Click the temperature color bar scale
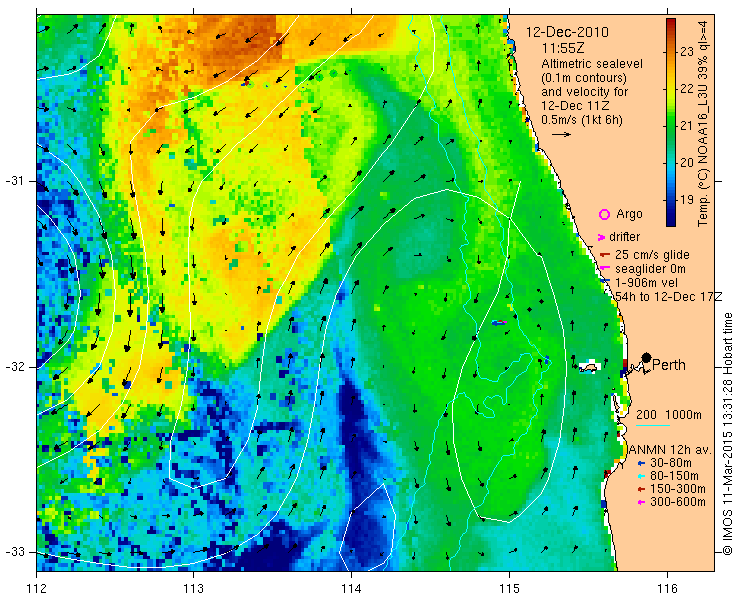Screen dimensions: 740x600 (671, 122)
